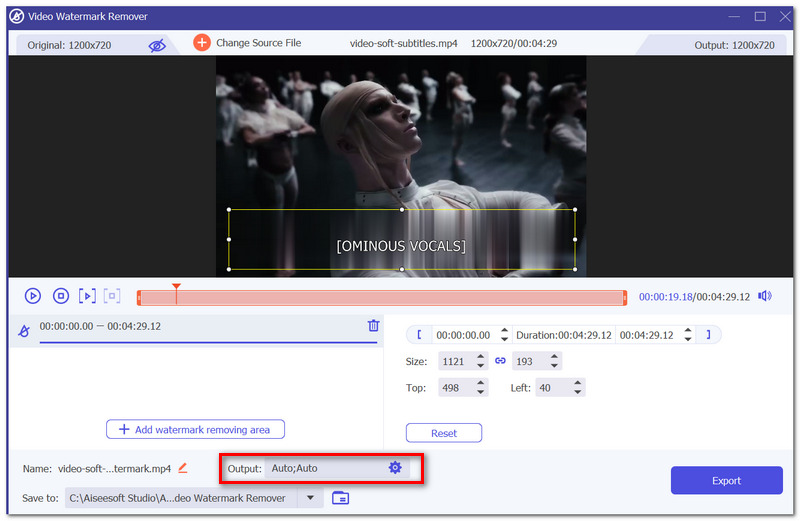Click the Top position field
The height and width of the screenshot is (521, 800).
[456, 388]
